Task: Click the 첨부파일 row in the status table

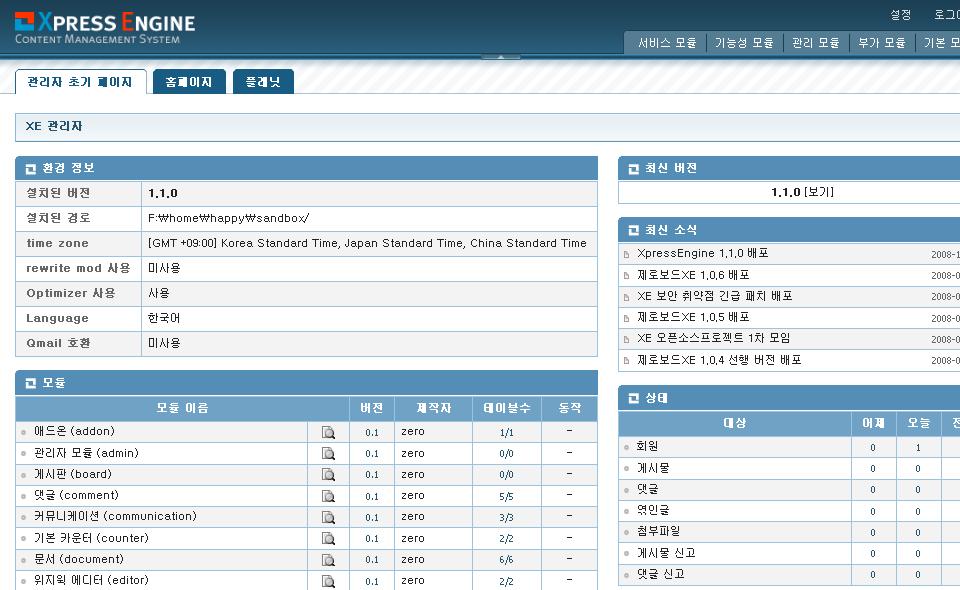Action: pyautogui.click(x=789, y=532)
